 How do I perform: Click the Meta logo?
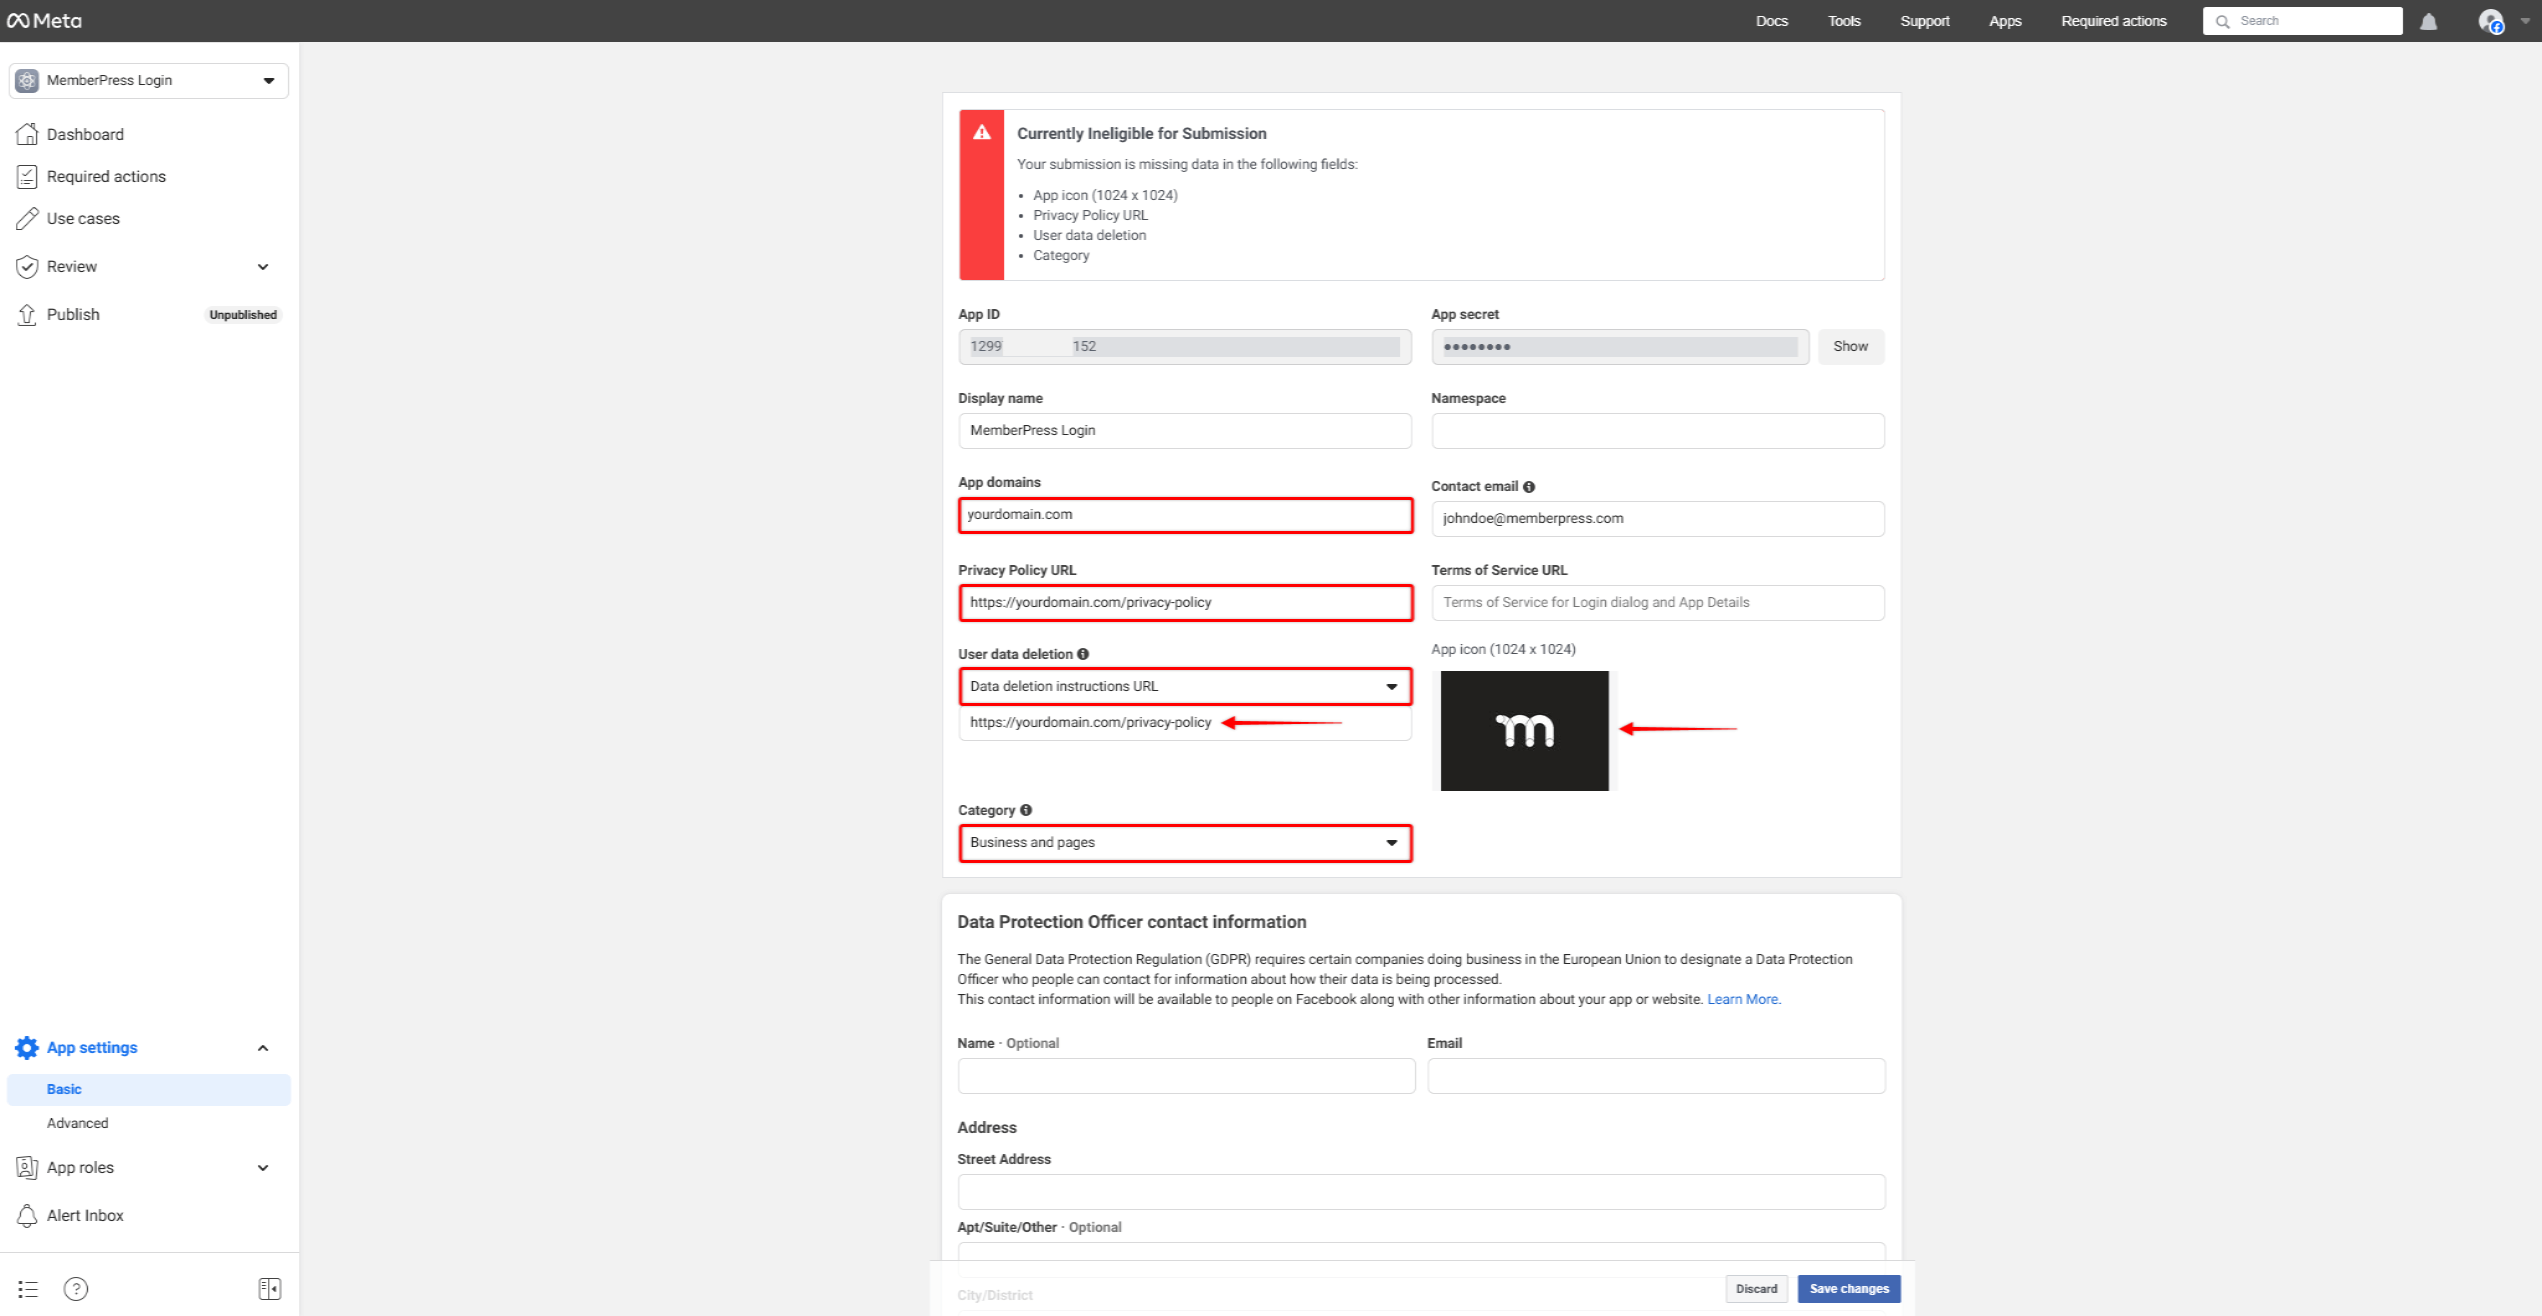45,20
